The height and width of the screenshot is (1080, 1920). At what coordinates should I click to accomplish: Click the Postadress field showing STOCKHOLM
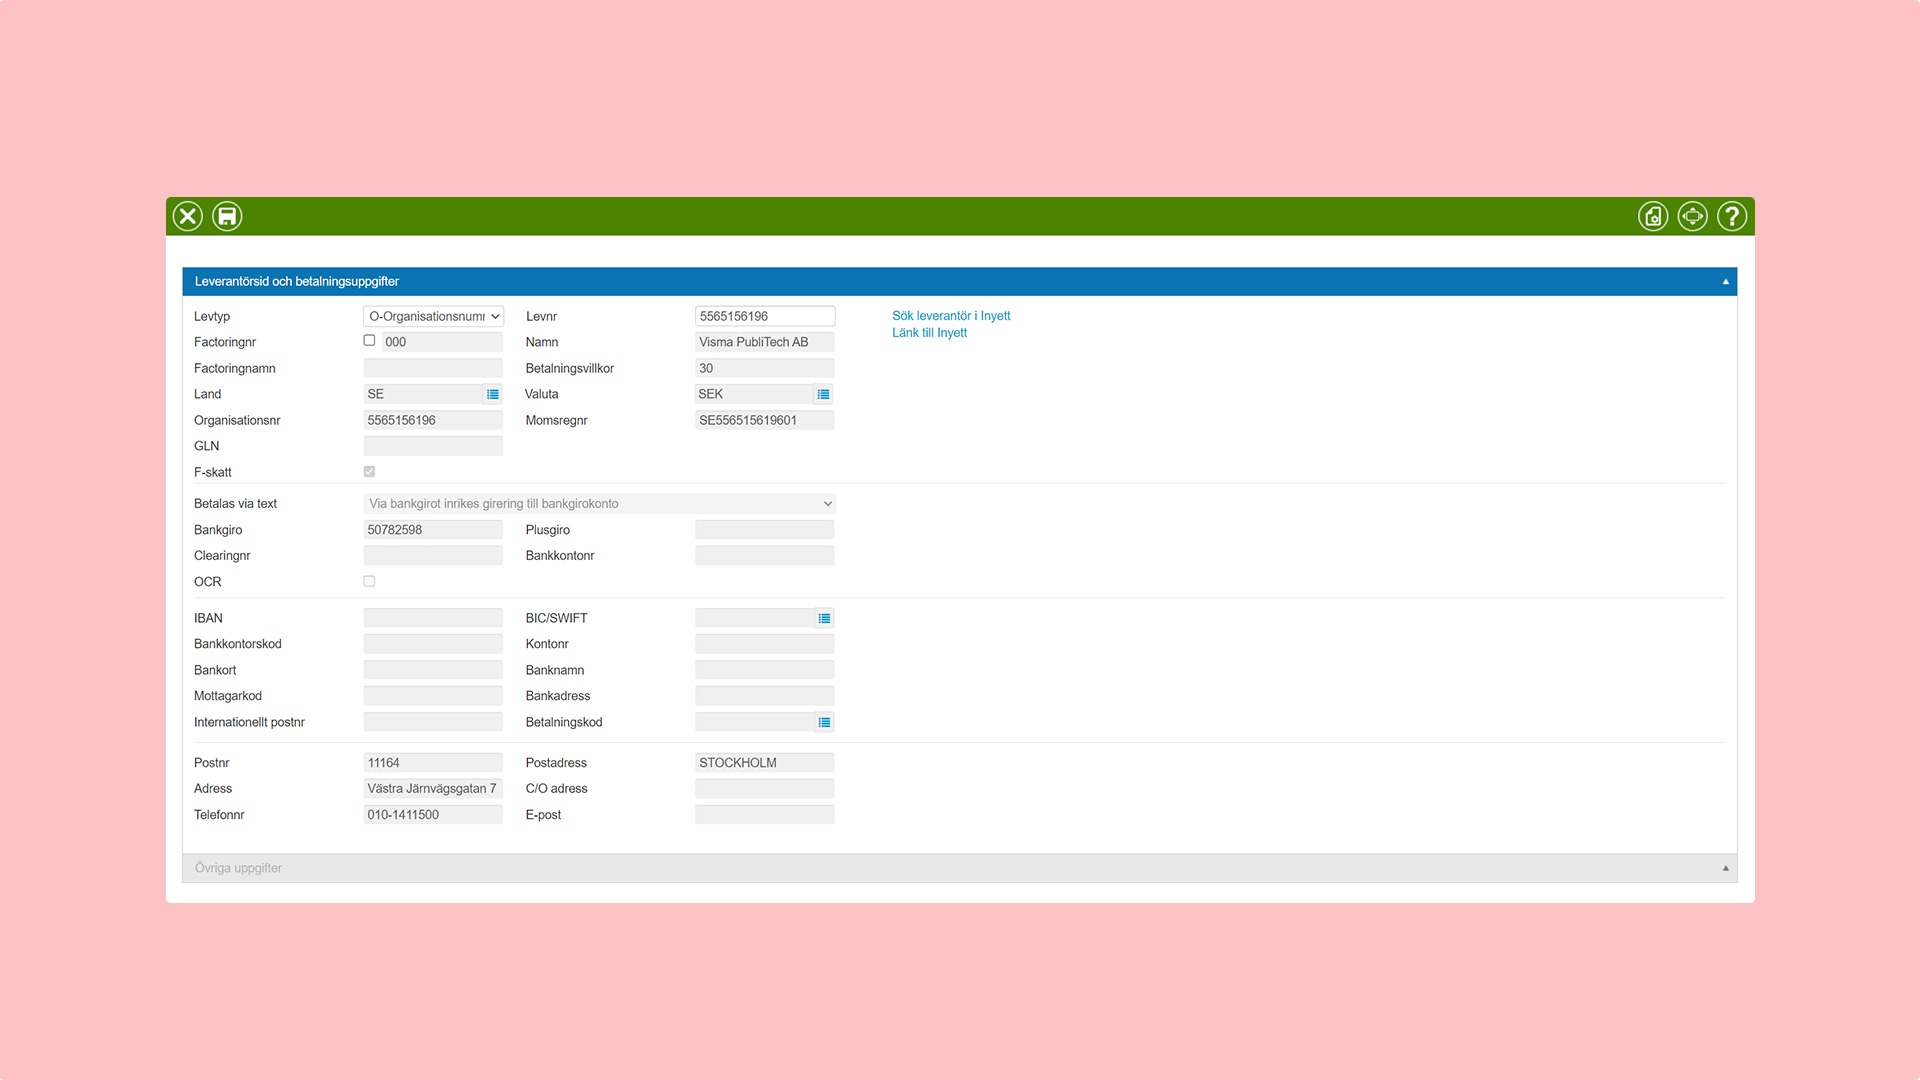coord(765,763)
